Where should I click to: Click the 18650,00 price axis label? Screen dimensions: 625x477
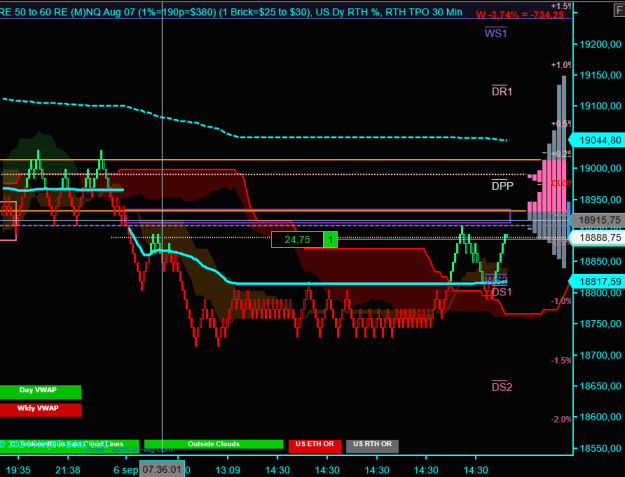(x=600, y=386)
